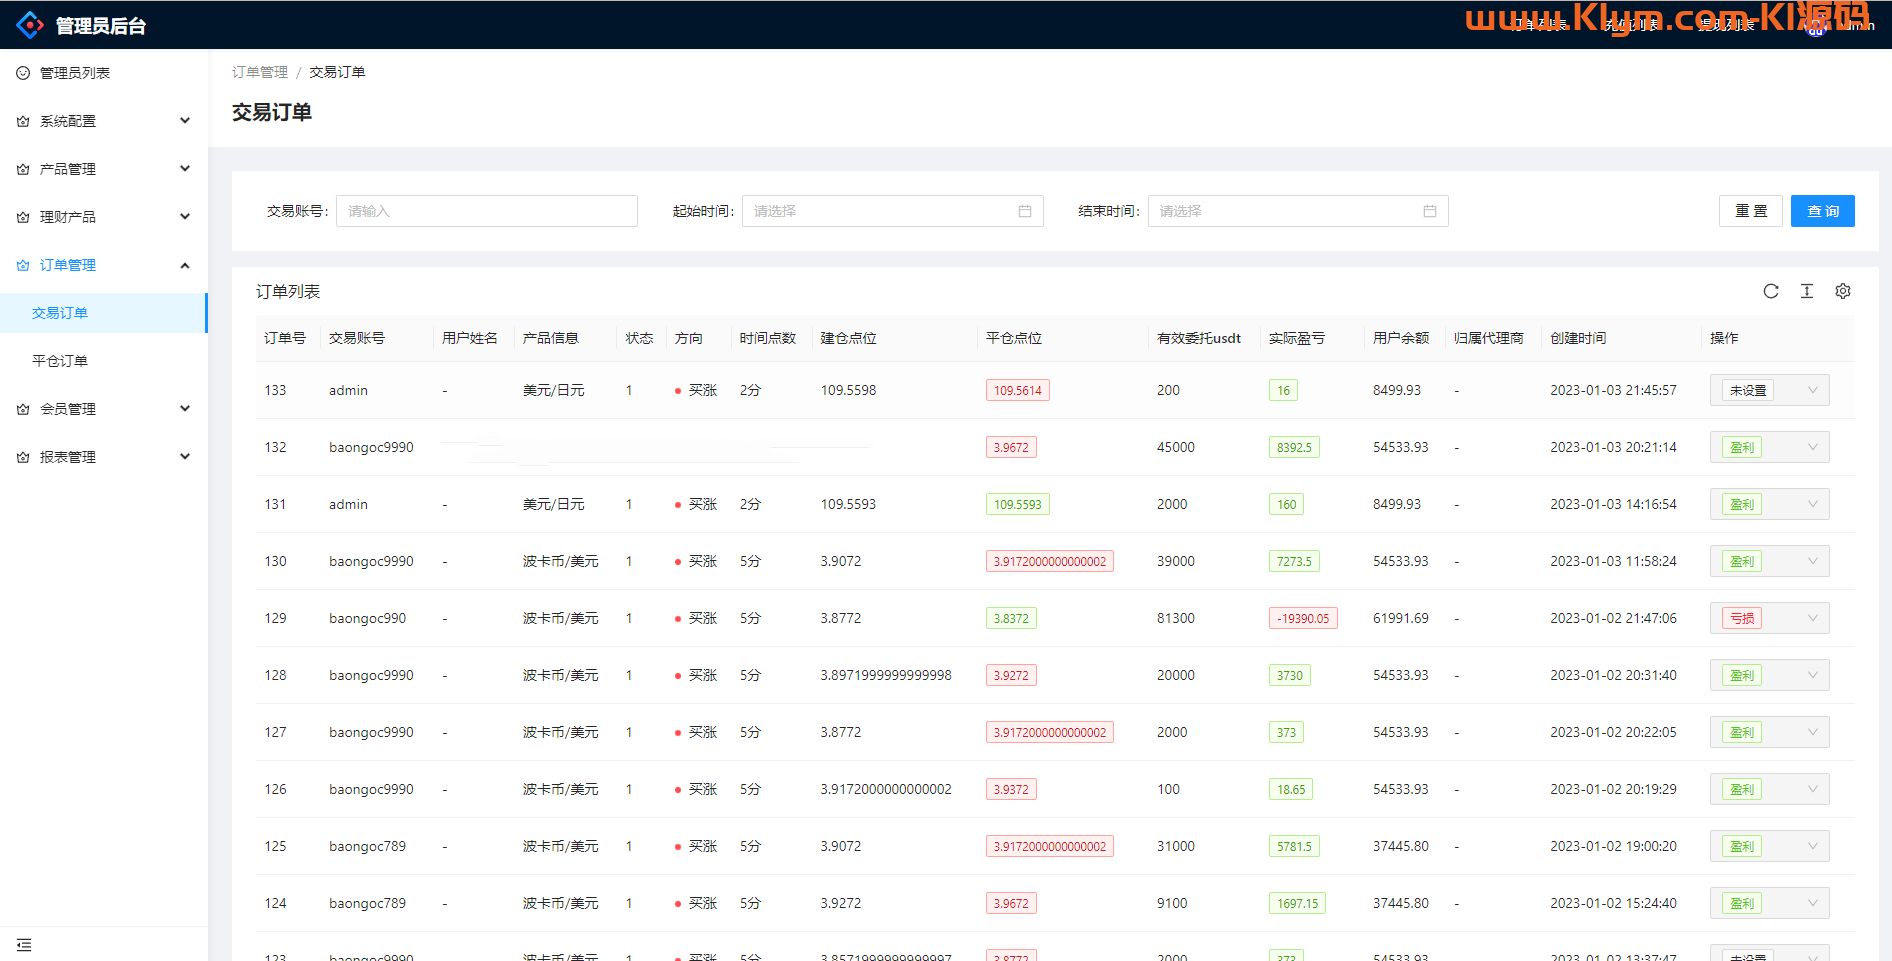Open the column settings gear icon
The width and height of the screenshot is (1892, 961).
(1842, 291)
